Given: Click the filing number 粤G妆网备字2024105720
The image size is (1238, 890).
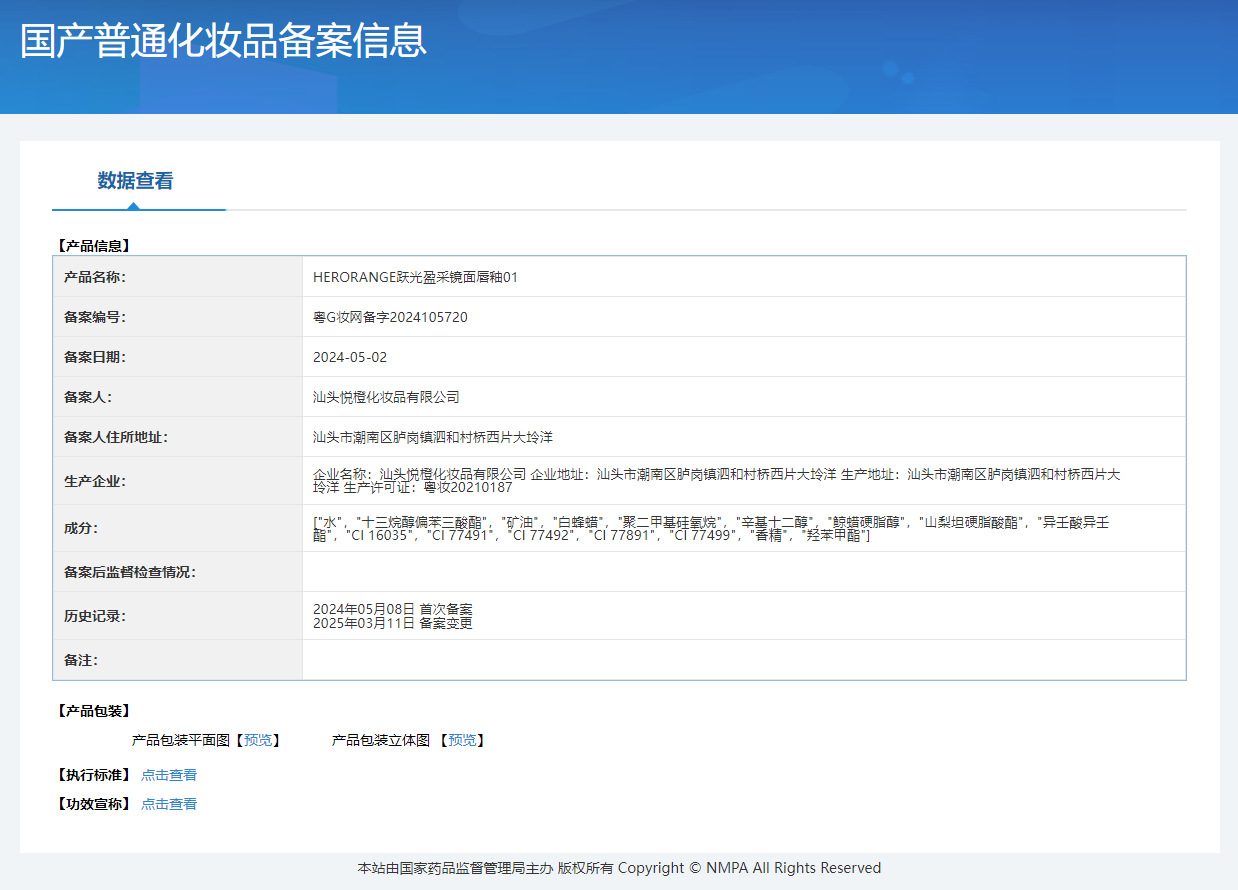Looking at the screenshot, I should 390,317.
